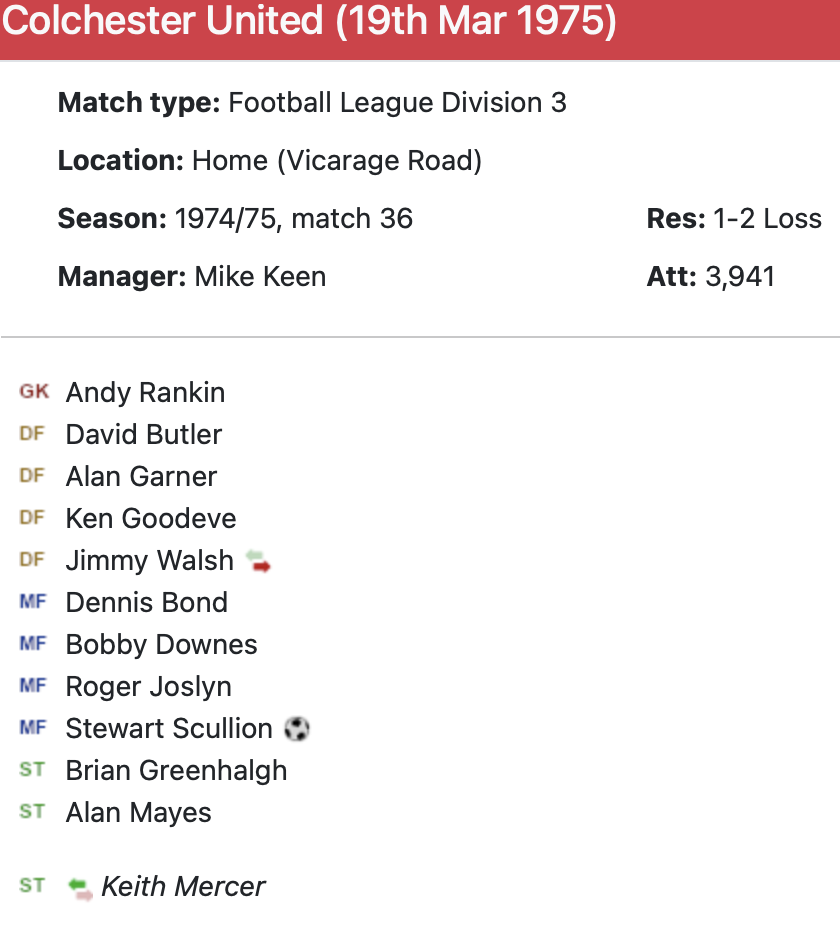Click the MF icon beside Roger Joslyn
840x926 pixels.
pyautogui.click(x=33, y=686)
